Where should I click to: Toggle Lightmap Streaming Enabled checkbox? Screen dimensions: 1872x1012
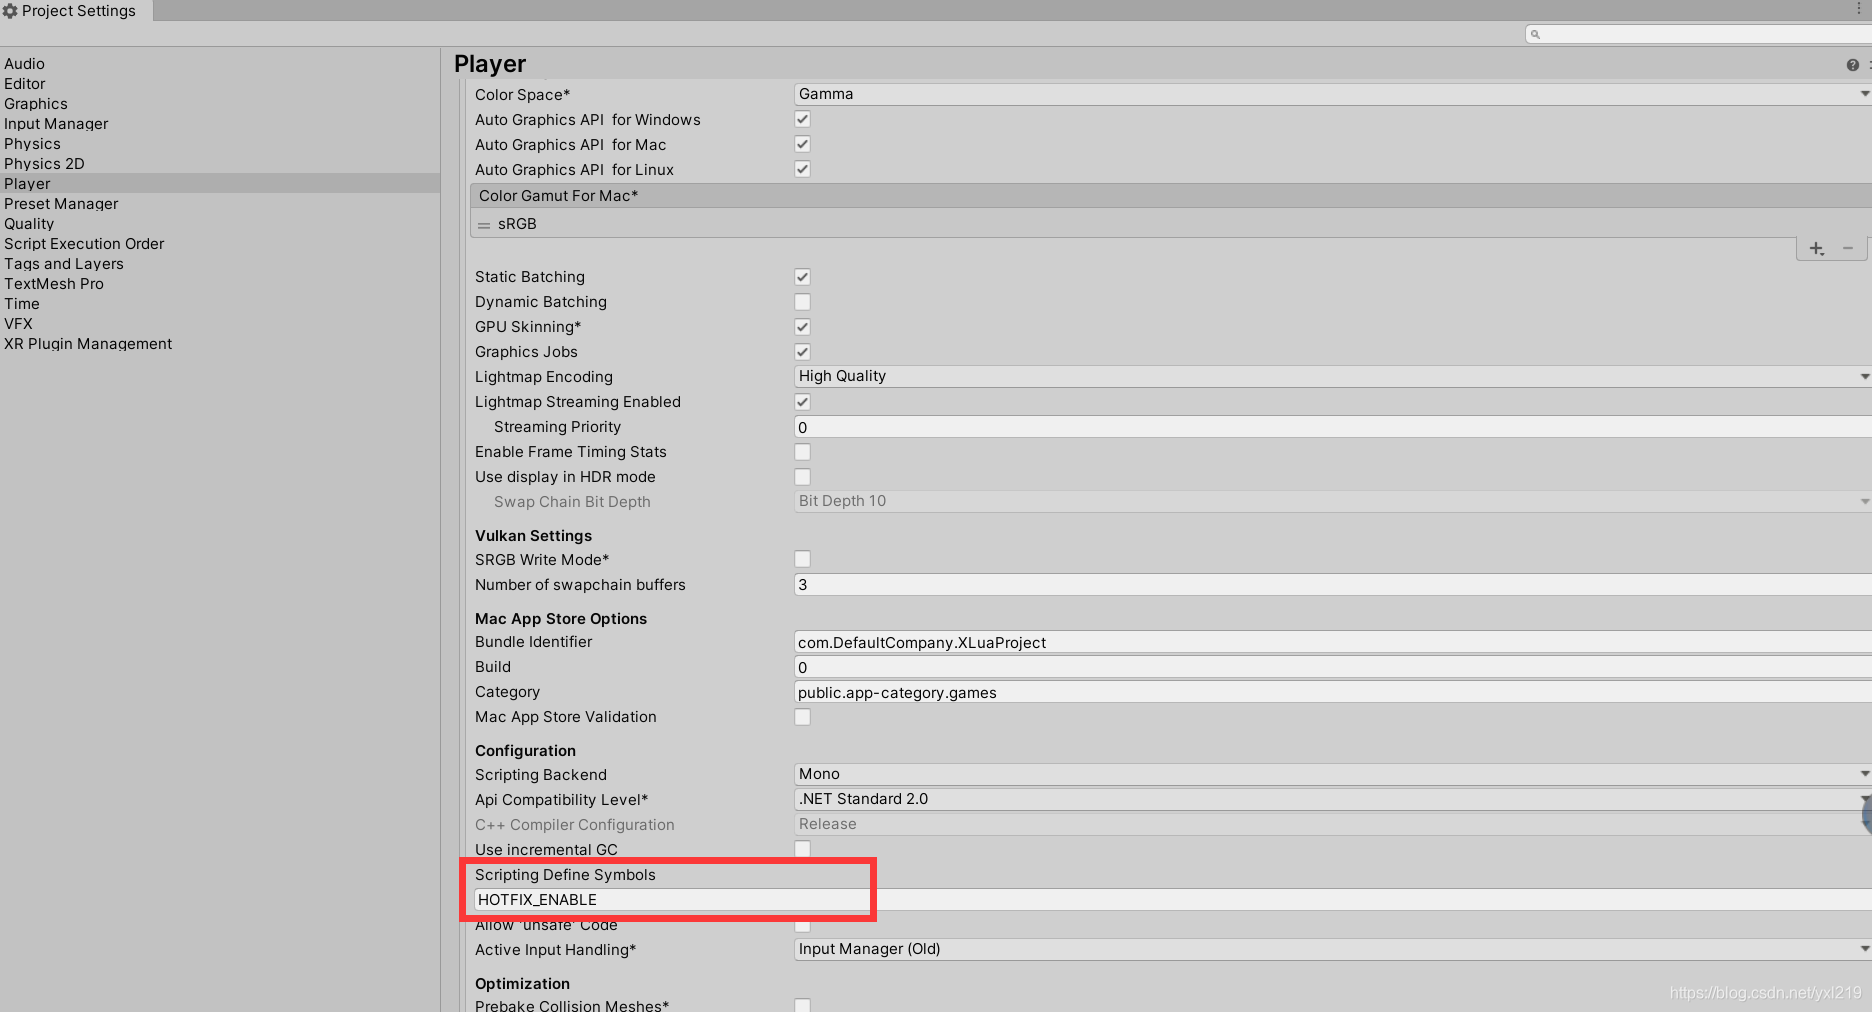coord(802,402)
